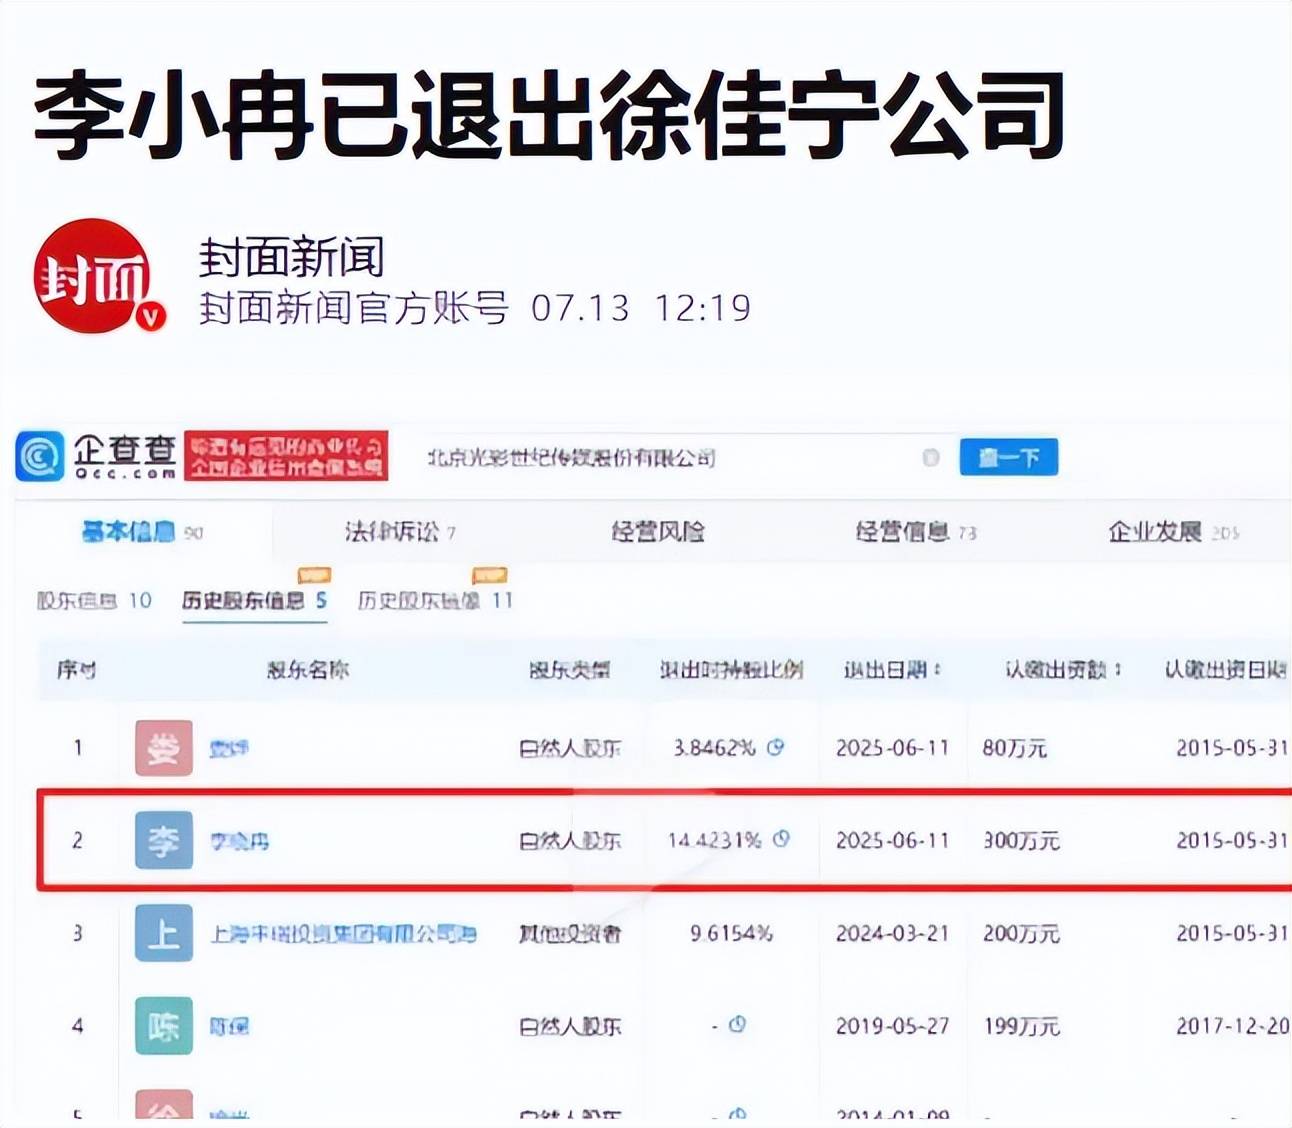The height and width of the screenshot is (1128, 1292).
Task: Click the 其他投资者 shareholder type cell
Action: pyautogui.click(x=569, y=933)
